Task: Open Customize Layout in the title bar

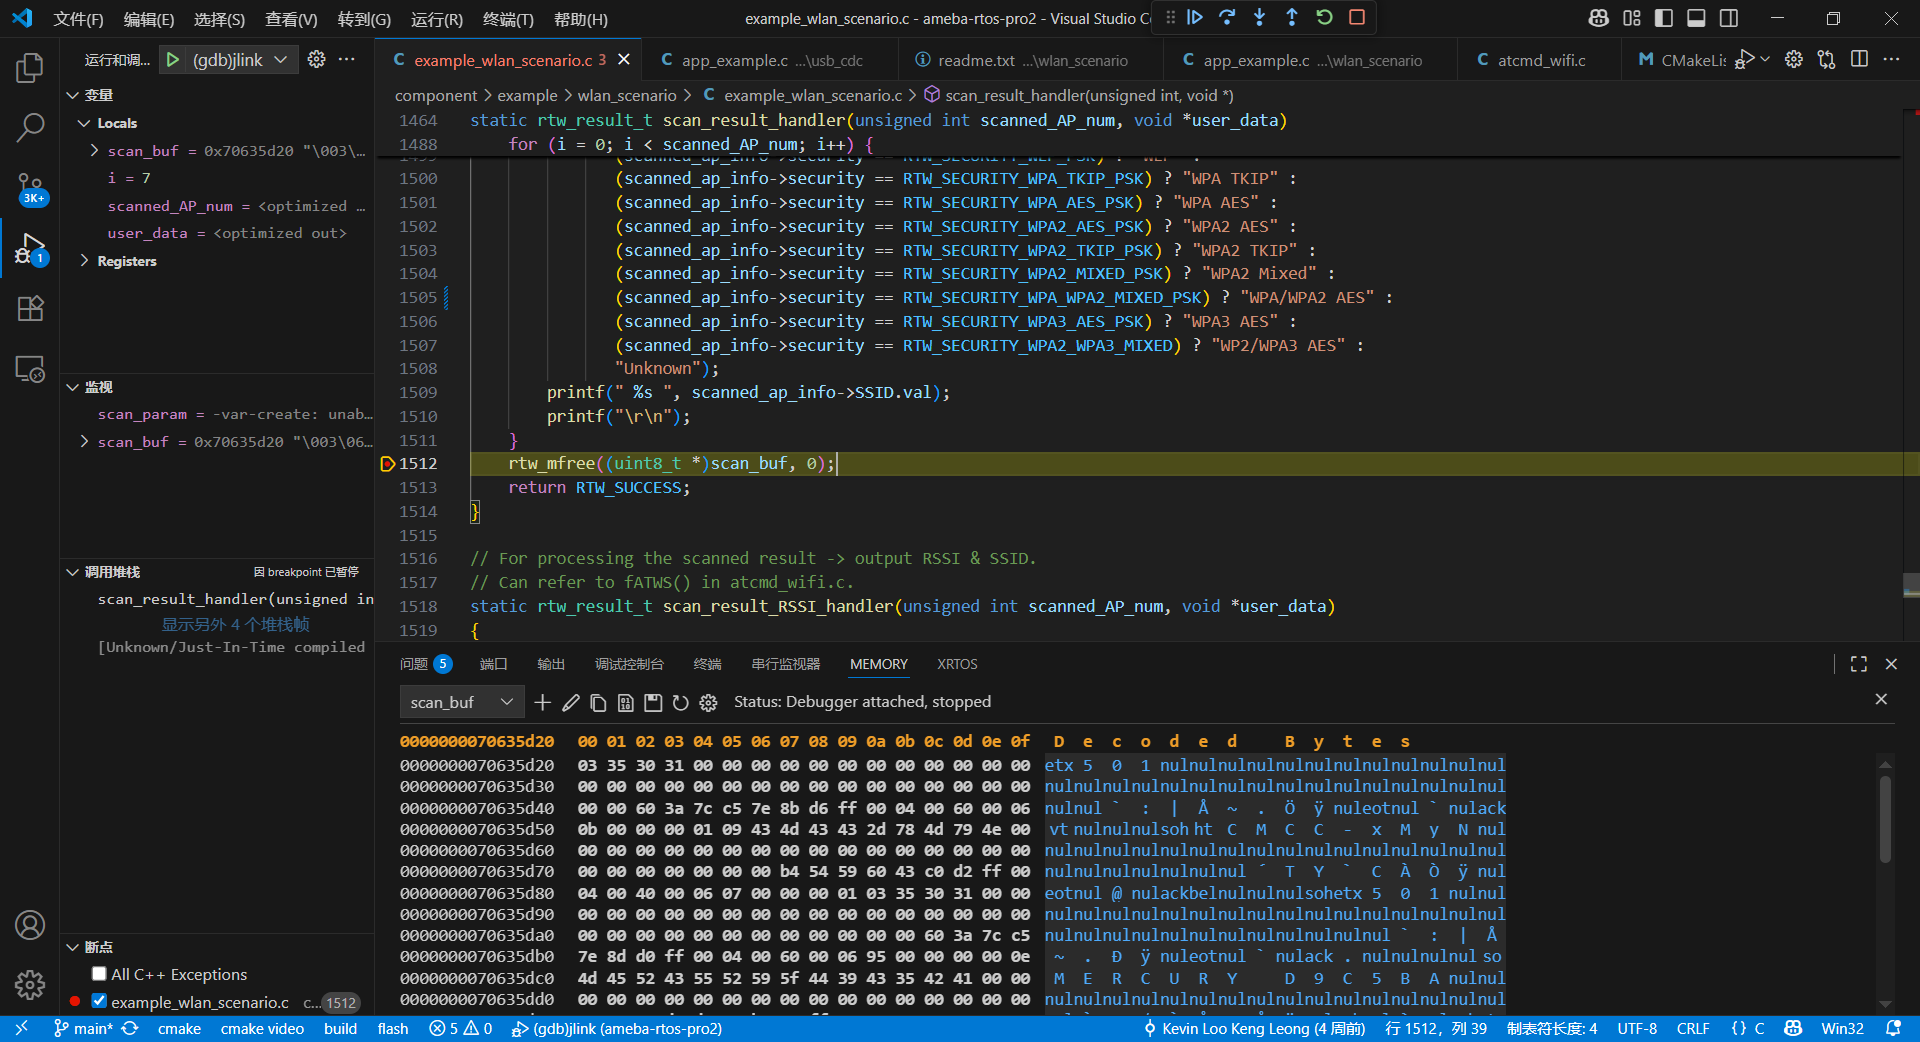Action: click(x=1632, y=18)
